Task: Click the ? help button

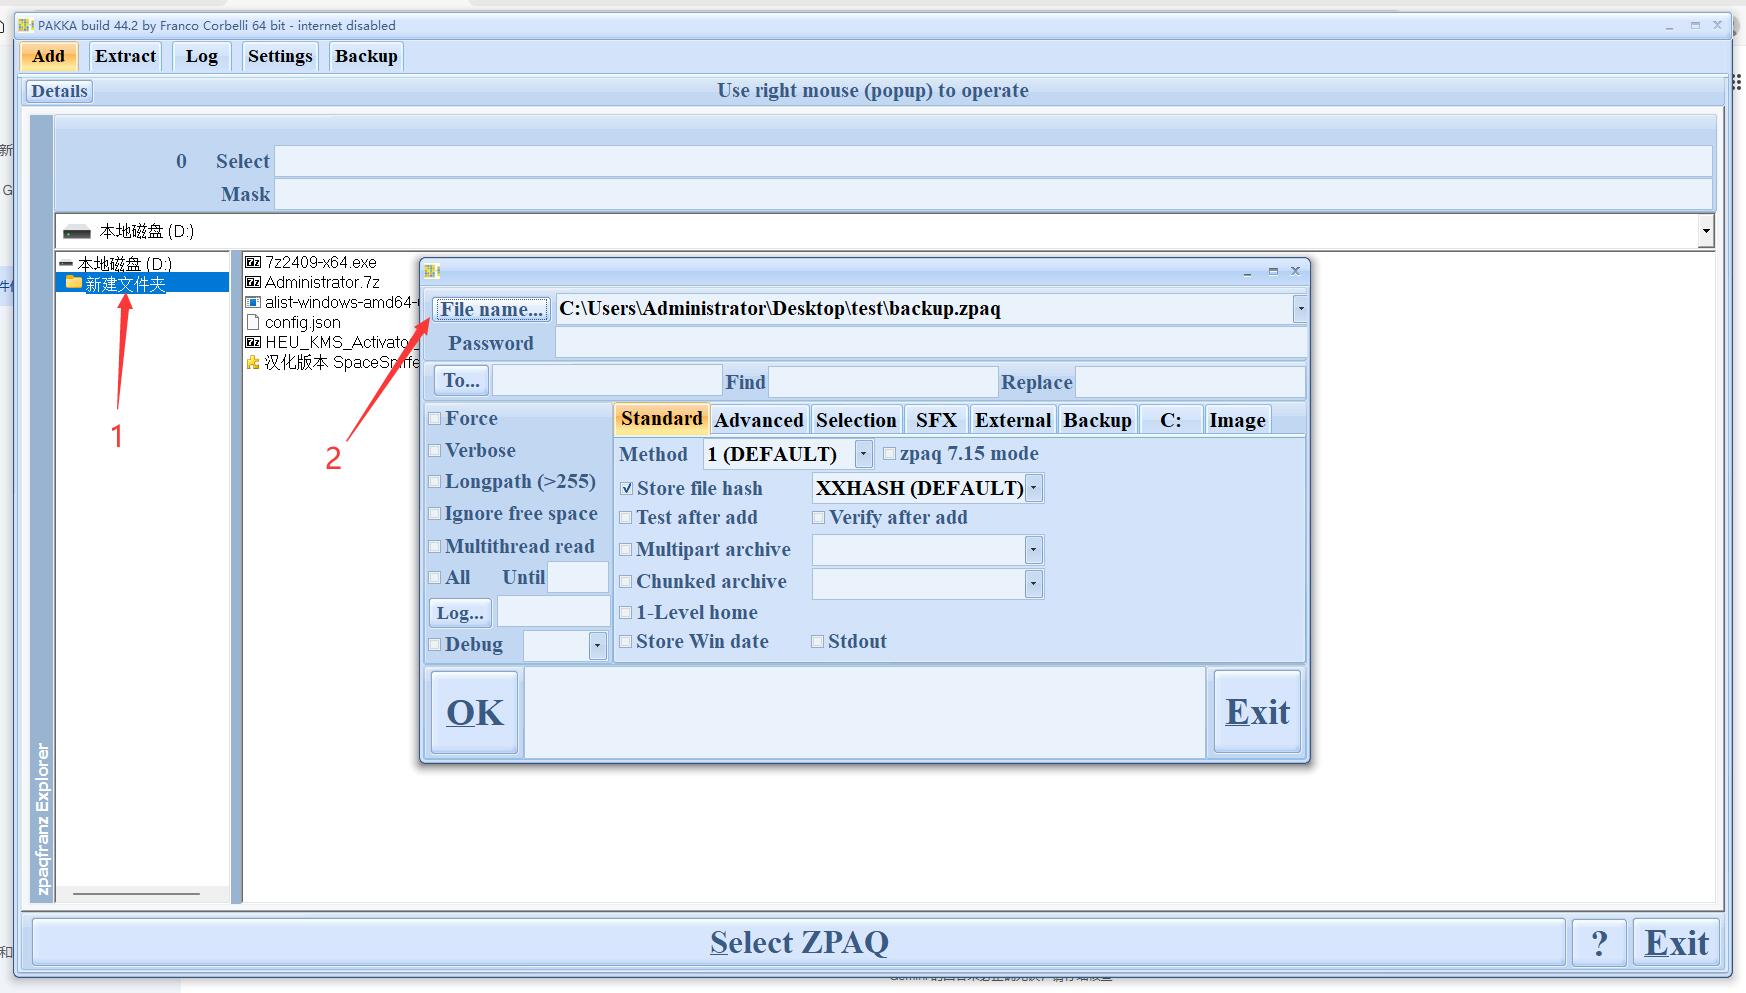Action: tap(1599, 942)
